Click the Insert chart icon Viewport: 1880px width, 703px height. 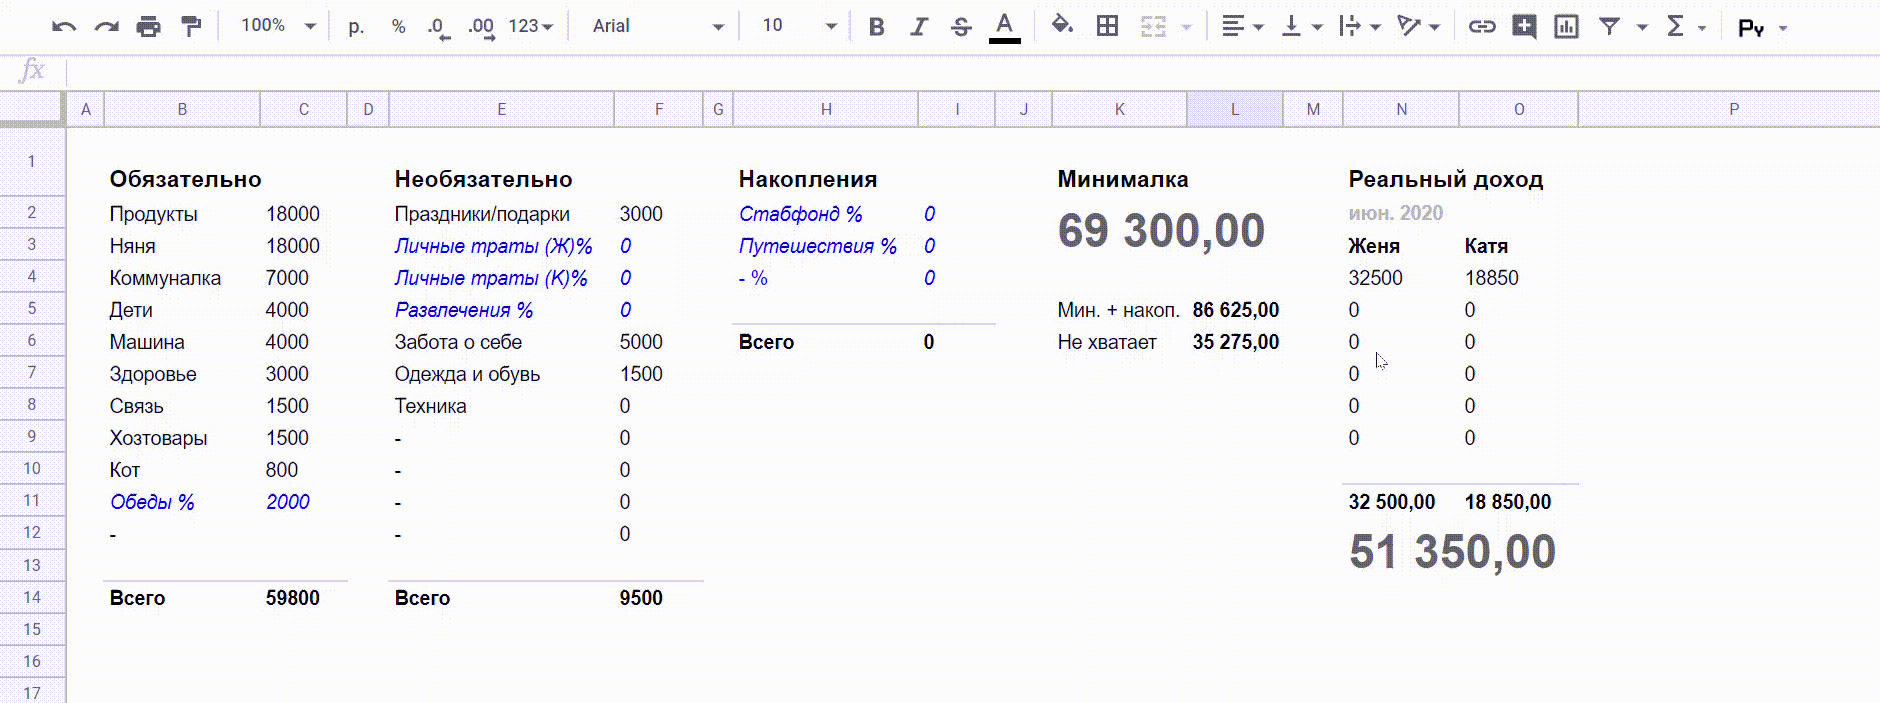[1566, 27]
